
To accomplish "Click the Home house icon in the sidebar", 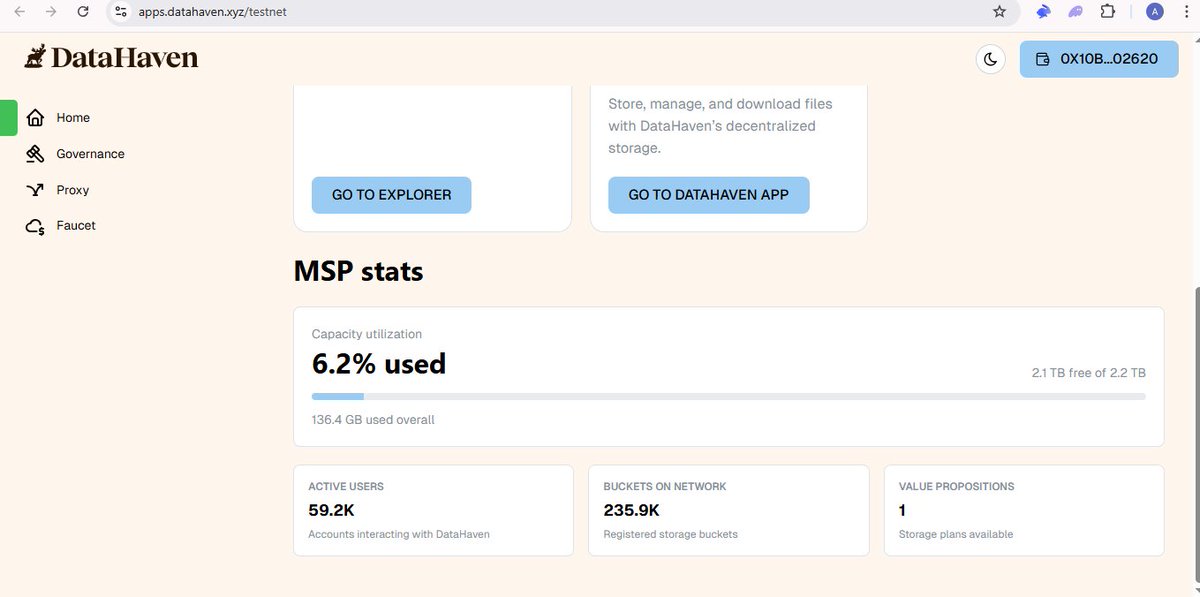I will [x=35, y=118].
